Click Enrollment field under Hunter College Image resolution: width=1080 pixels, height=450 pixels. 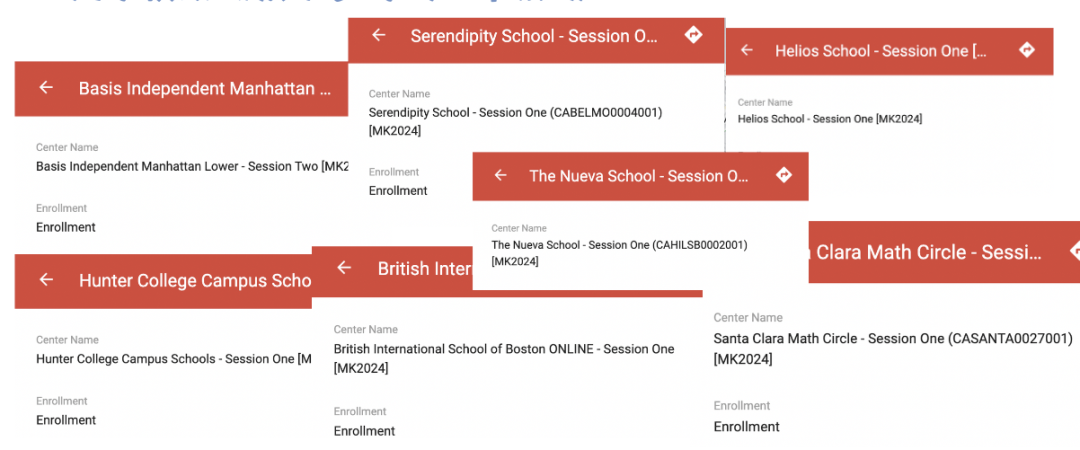click(x=66, y=420)
